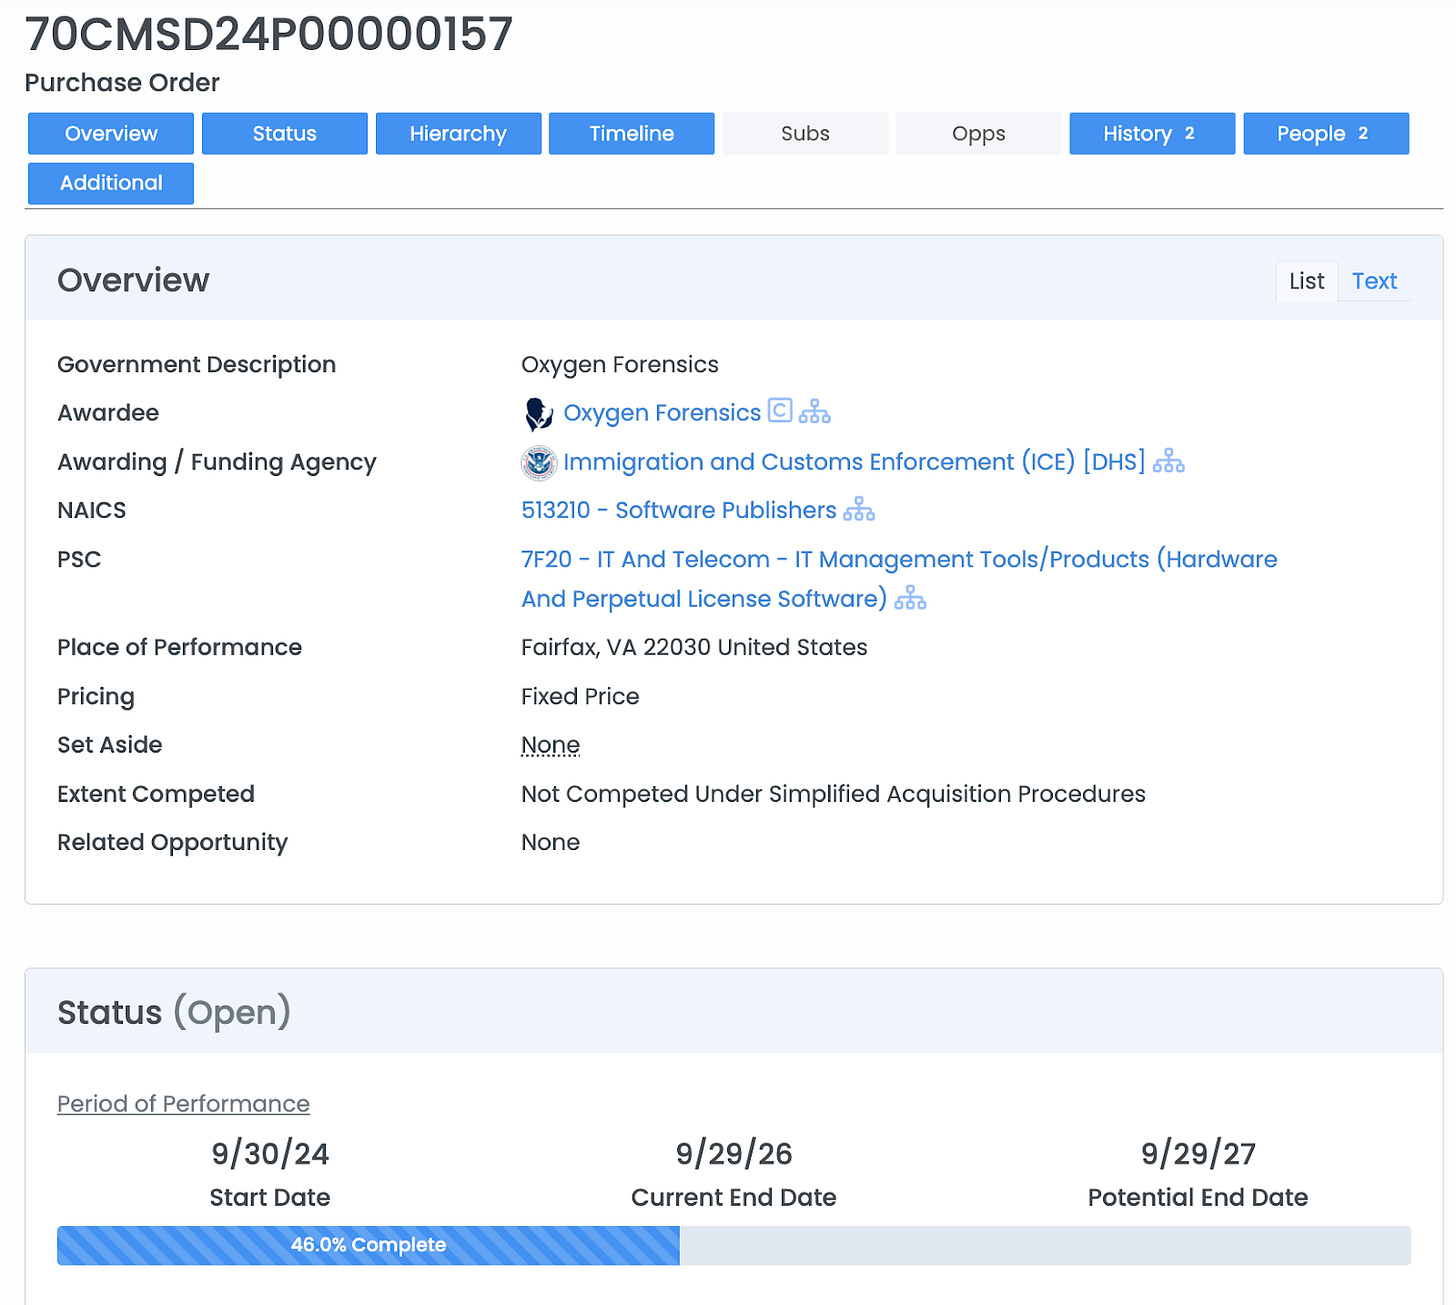1456x1305 pixels.
Task: Click the Purchase Order subtitle
Action: [122, 83]
